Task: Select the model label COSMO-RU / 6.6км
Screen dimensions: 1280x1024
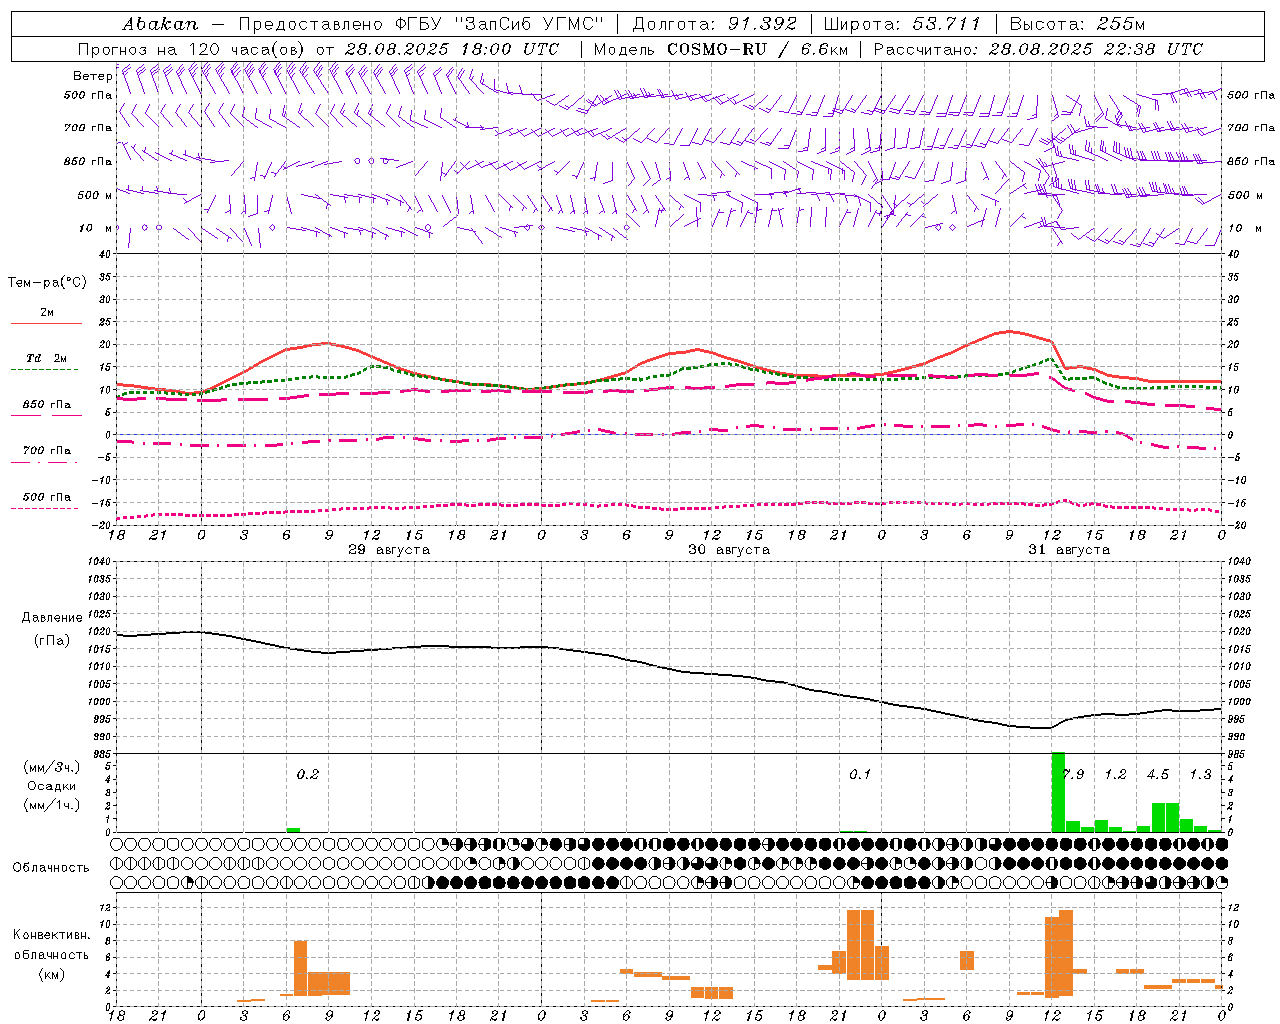Action: tap(757, 49)
